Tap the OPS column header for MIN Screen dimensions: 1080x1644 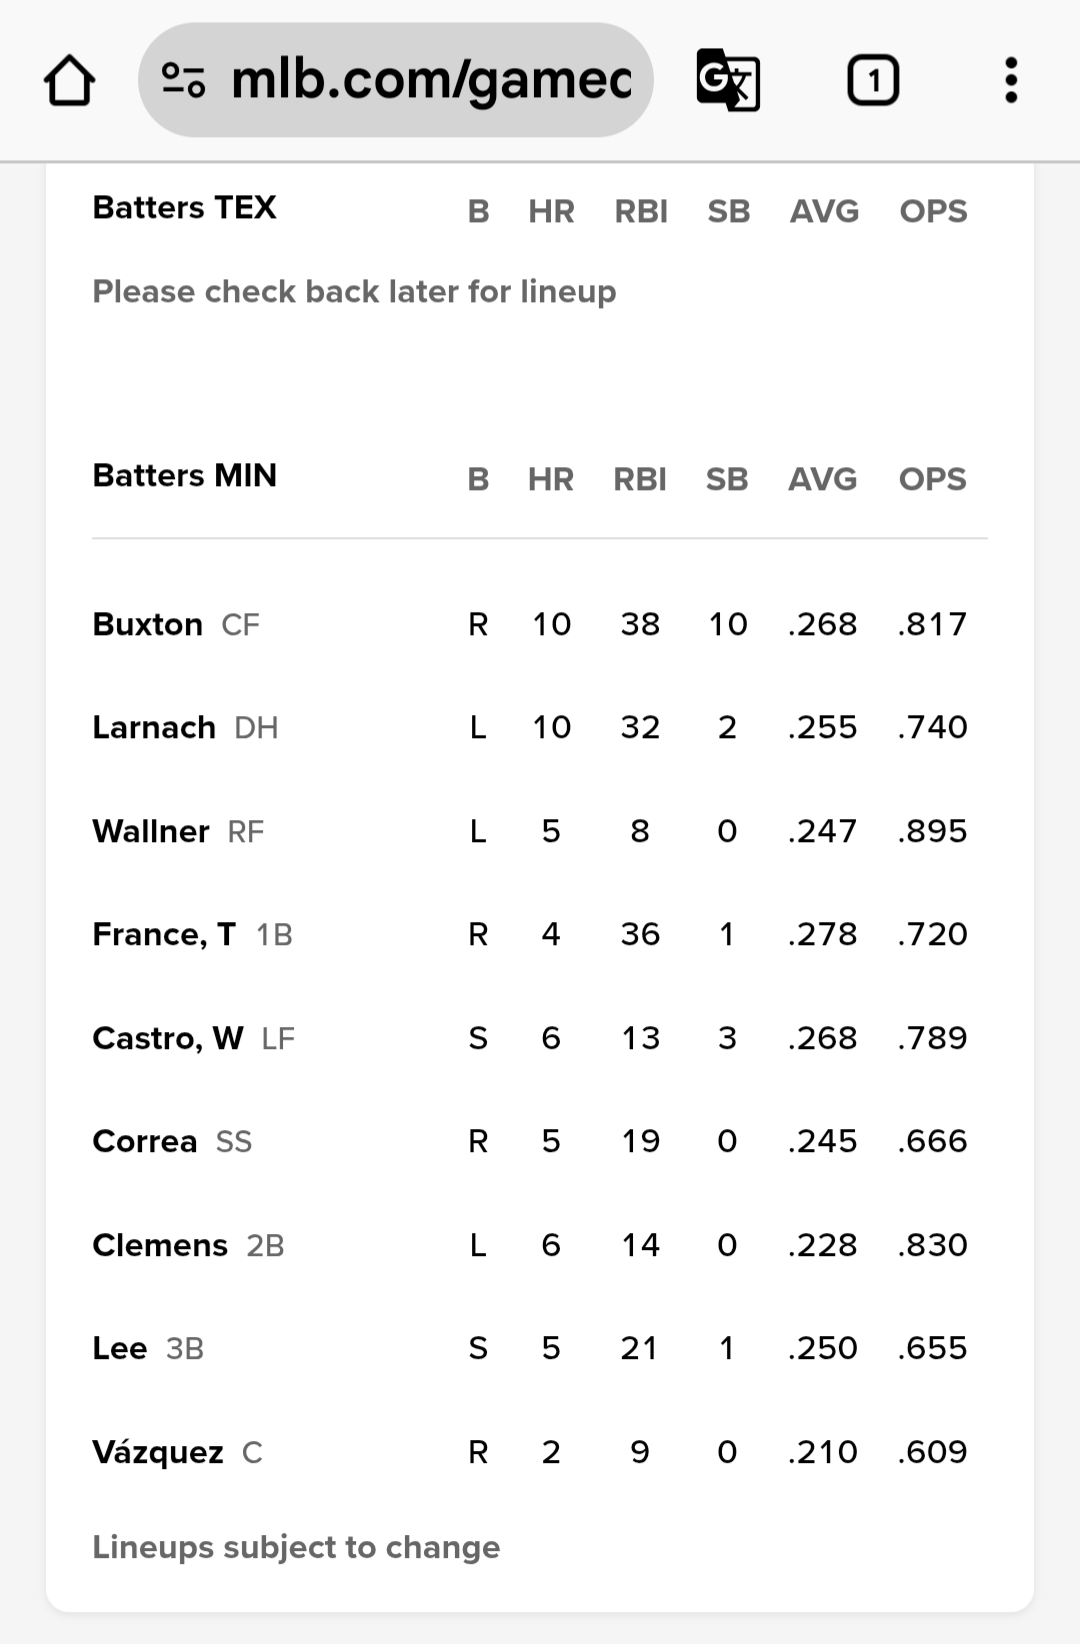tap(932, 479)
